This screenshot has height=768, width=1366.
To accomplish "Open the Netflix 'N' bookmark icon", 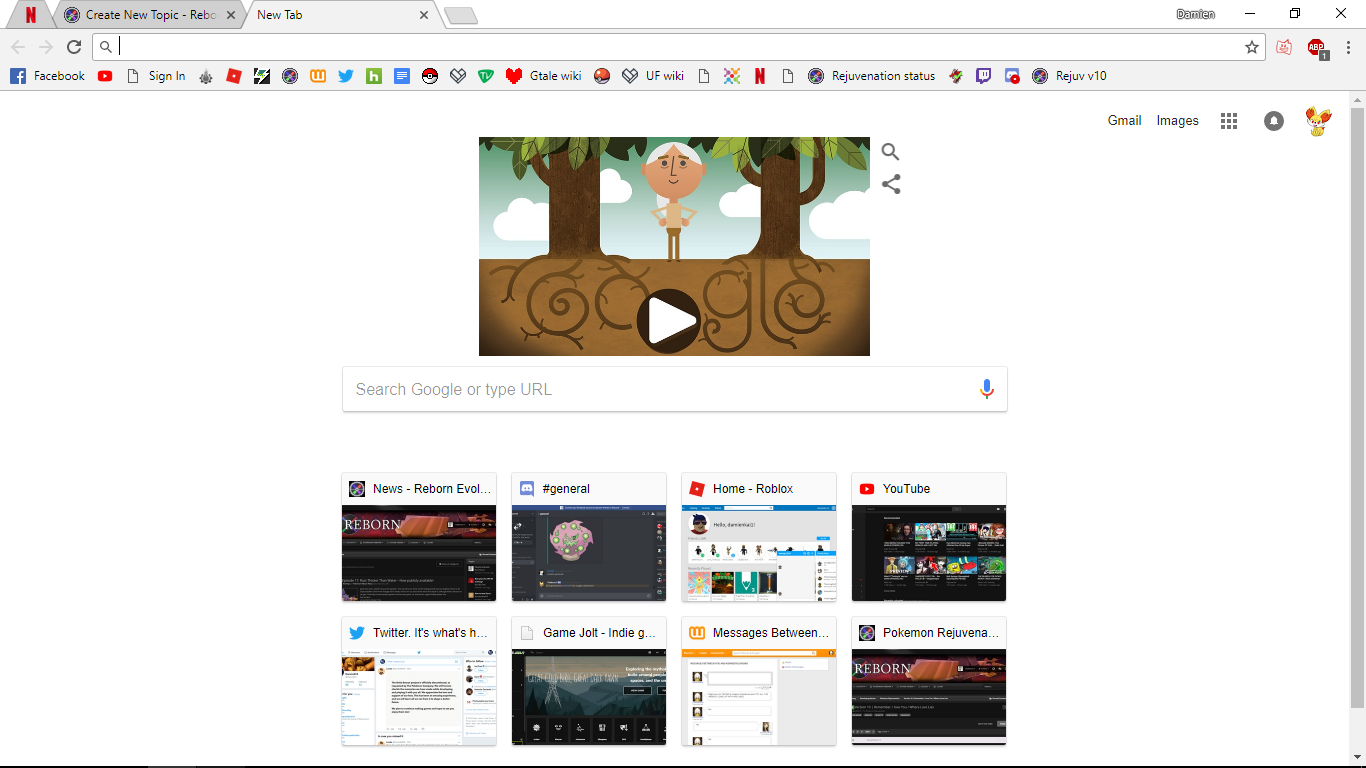I will click(x=760, y=76).
